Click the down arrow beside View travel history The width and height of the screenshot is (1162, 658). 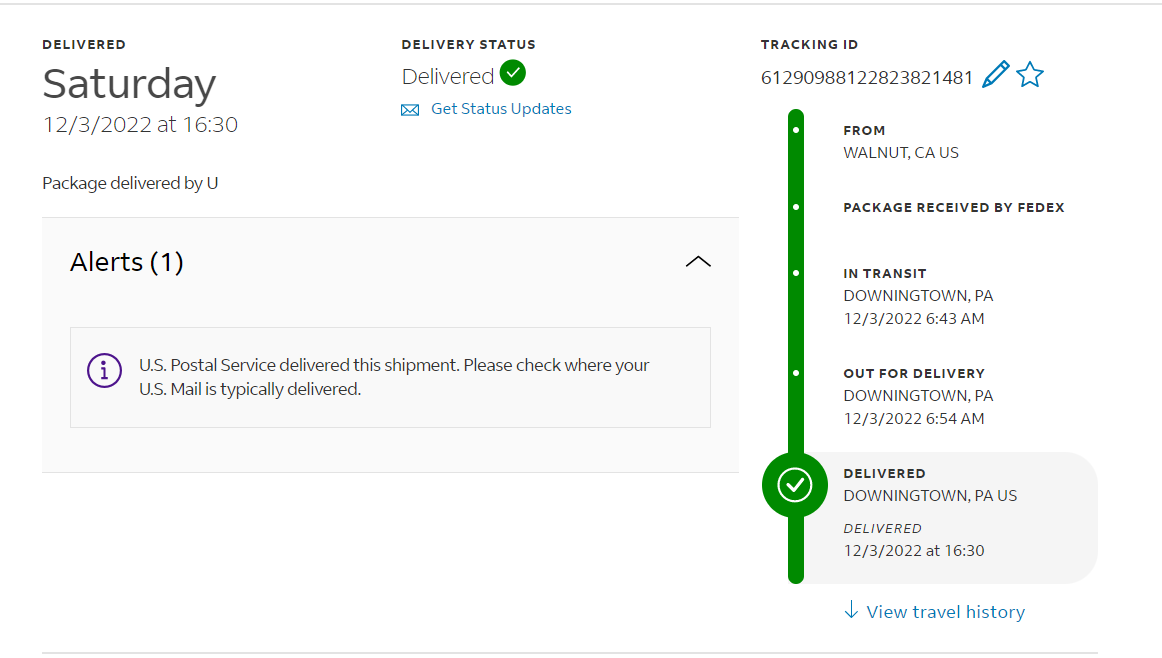pyautogui.click(x=851, y=610)
